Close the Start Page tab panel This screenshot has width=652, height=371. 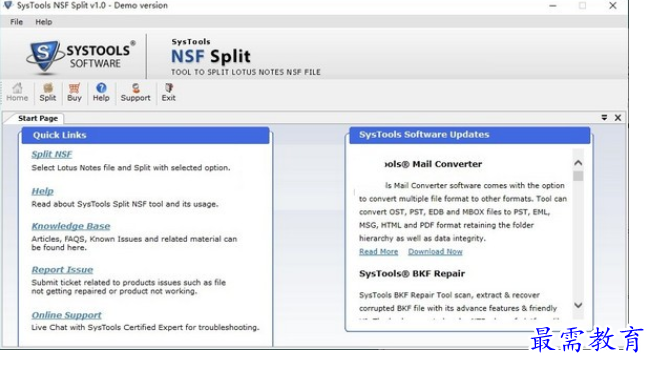(618, 118)
